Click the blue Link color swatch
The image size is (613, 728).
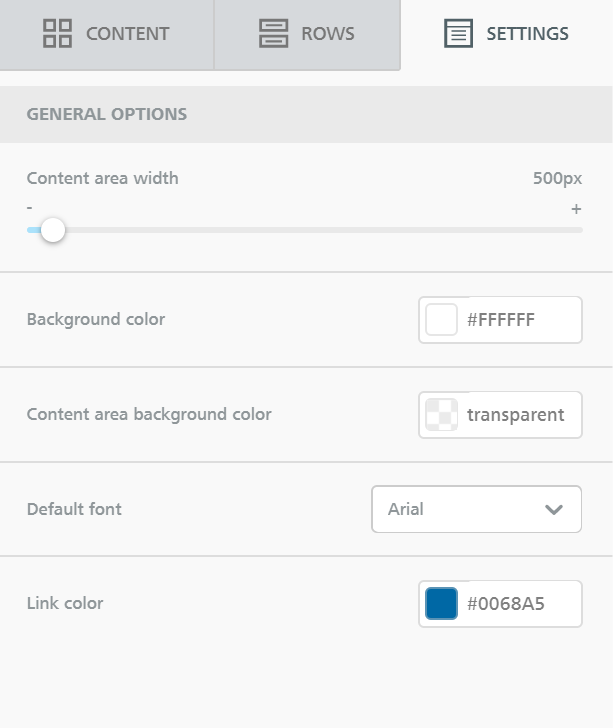coord(441,604)
